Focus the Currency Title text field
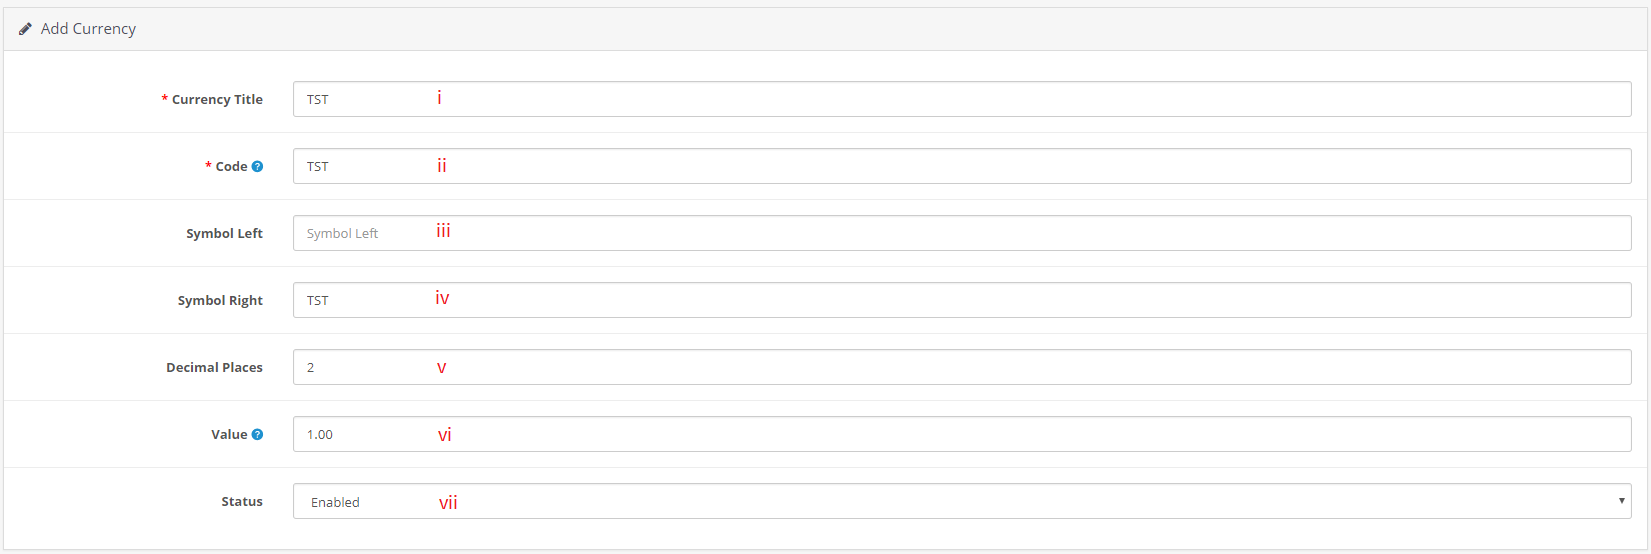The height and width of the screenshot is (554, 1651). point(960,99)
